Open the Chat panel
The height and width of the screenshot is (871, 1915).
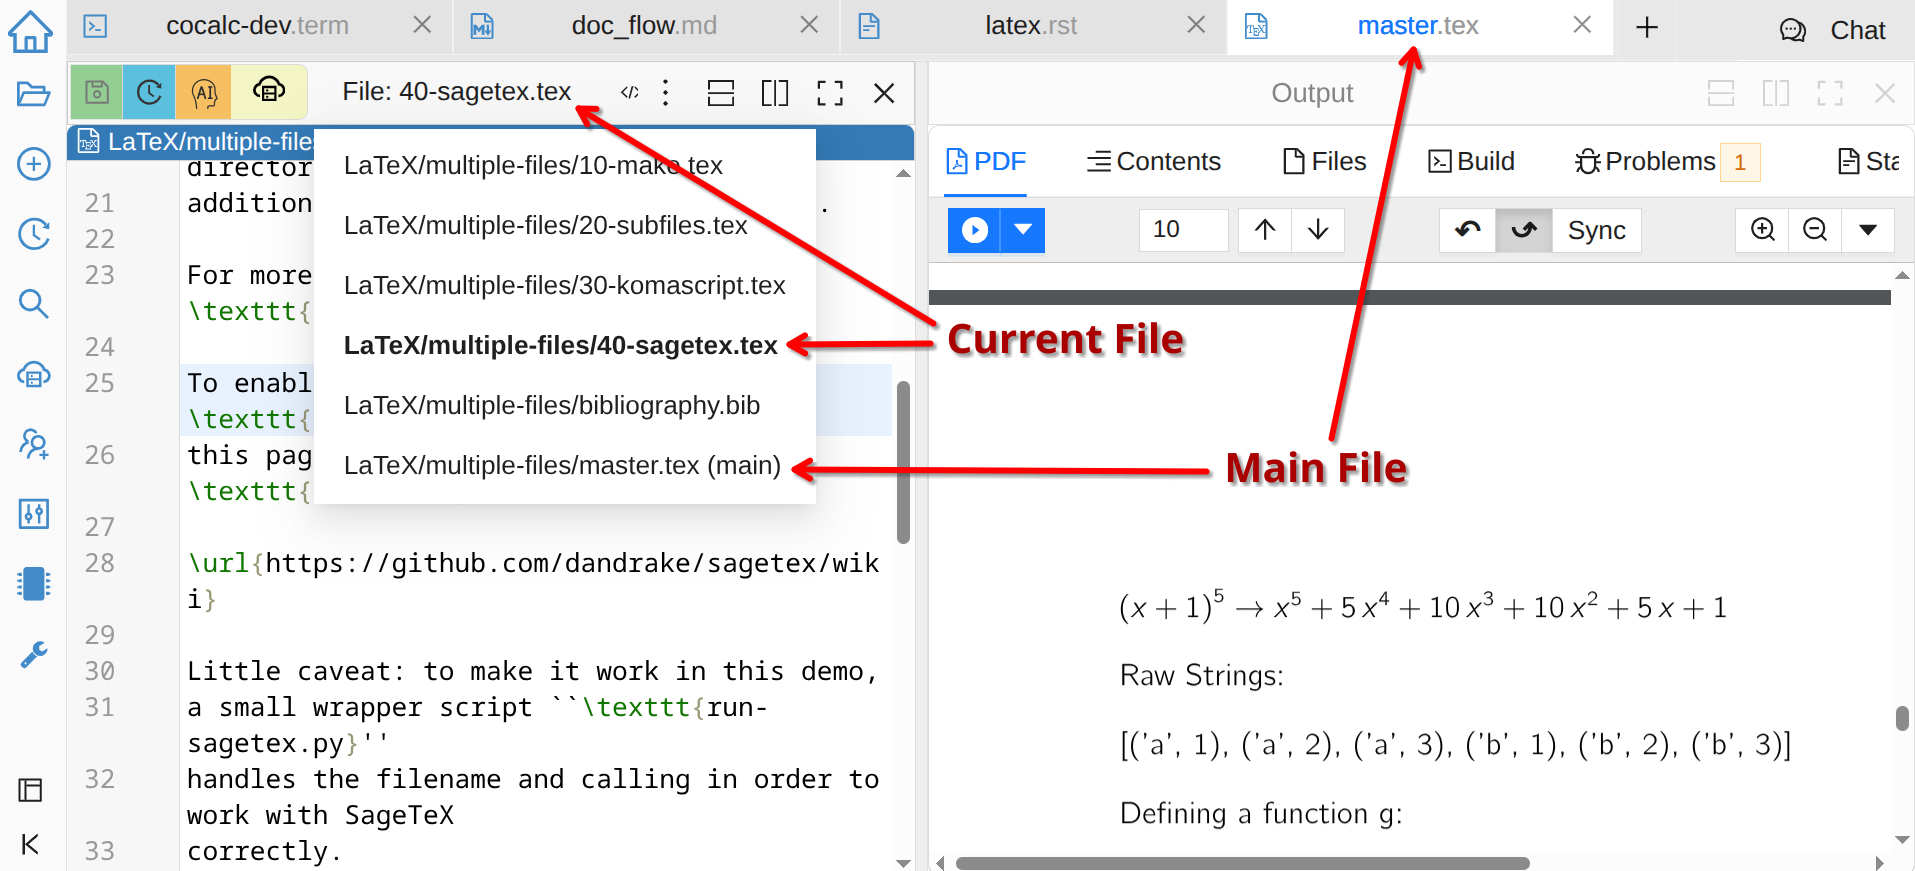point(1833,30)
